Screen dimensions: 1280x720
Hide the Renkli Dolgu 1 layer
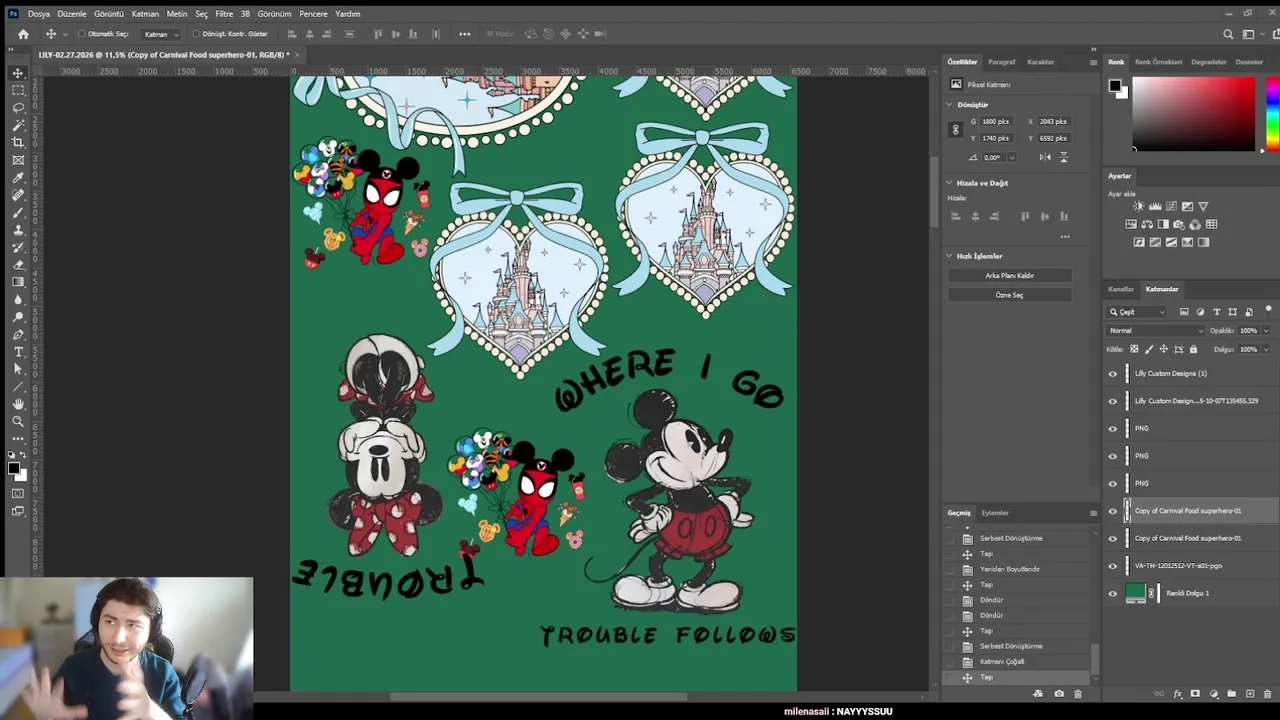1113,593
